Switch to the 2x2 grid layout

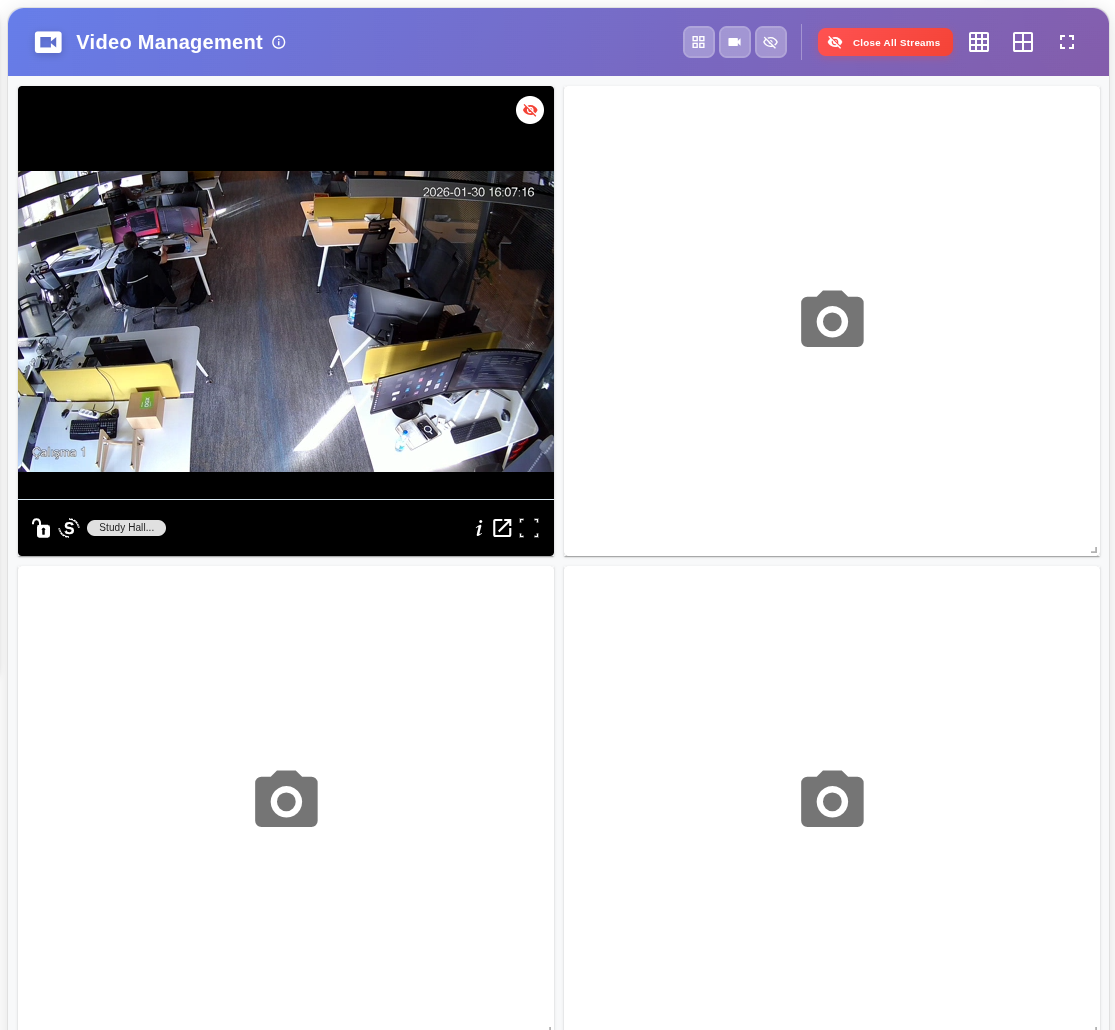point(1023,42)
